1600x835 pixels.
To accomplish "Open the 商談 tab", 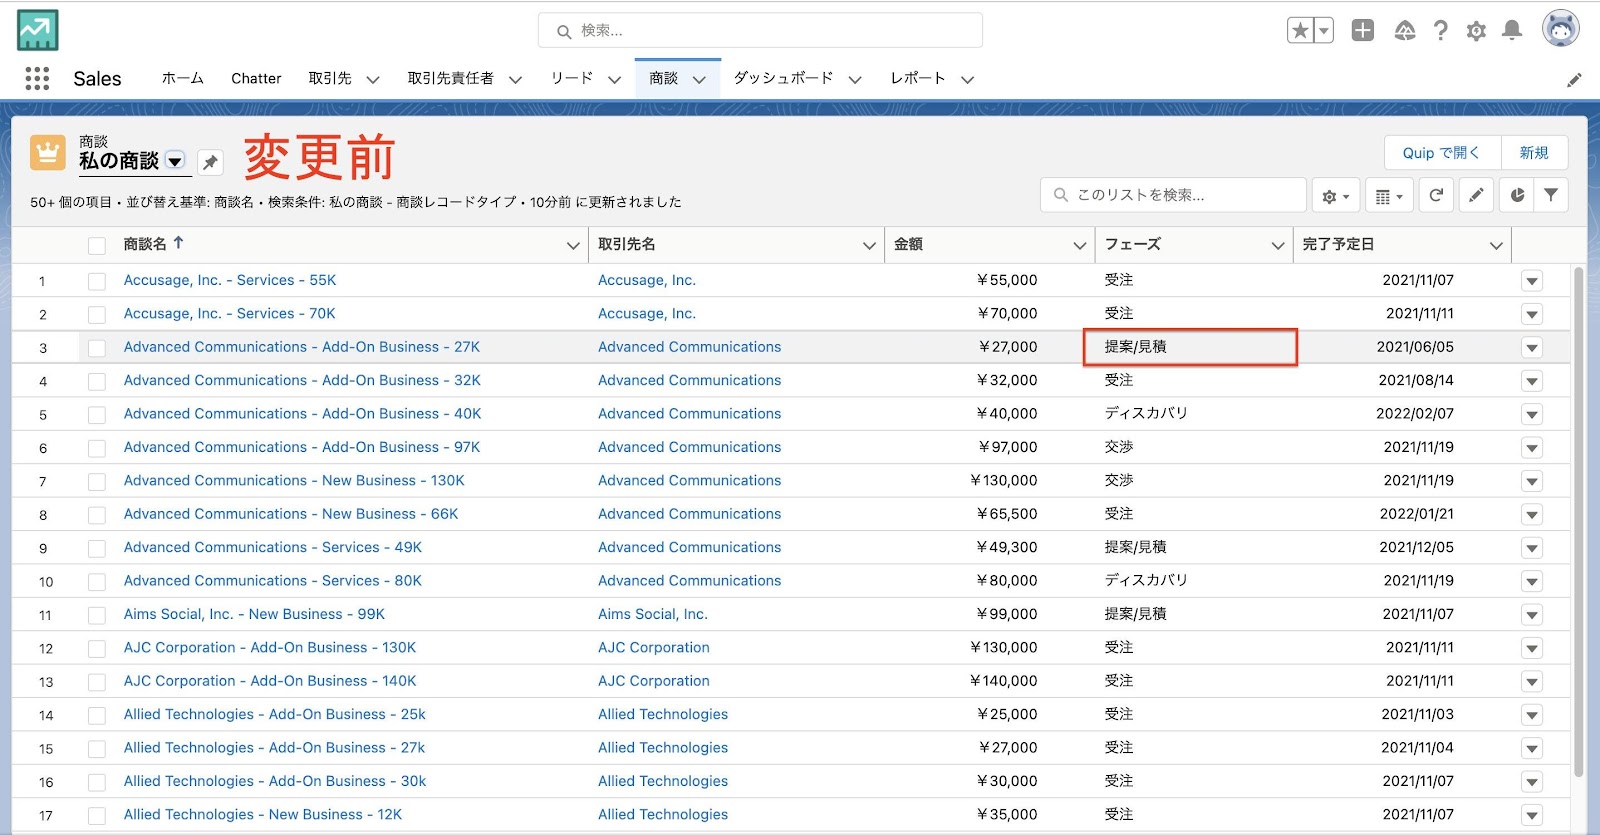I will (x=664, y=78).
